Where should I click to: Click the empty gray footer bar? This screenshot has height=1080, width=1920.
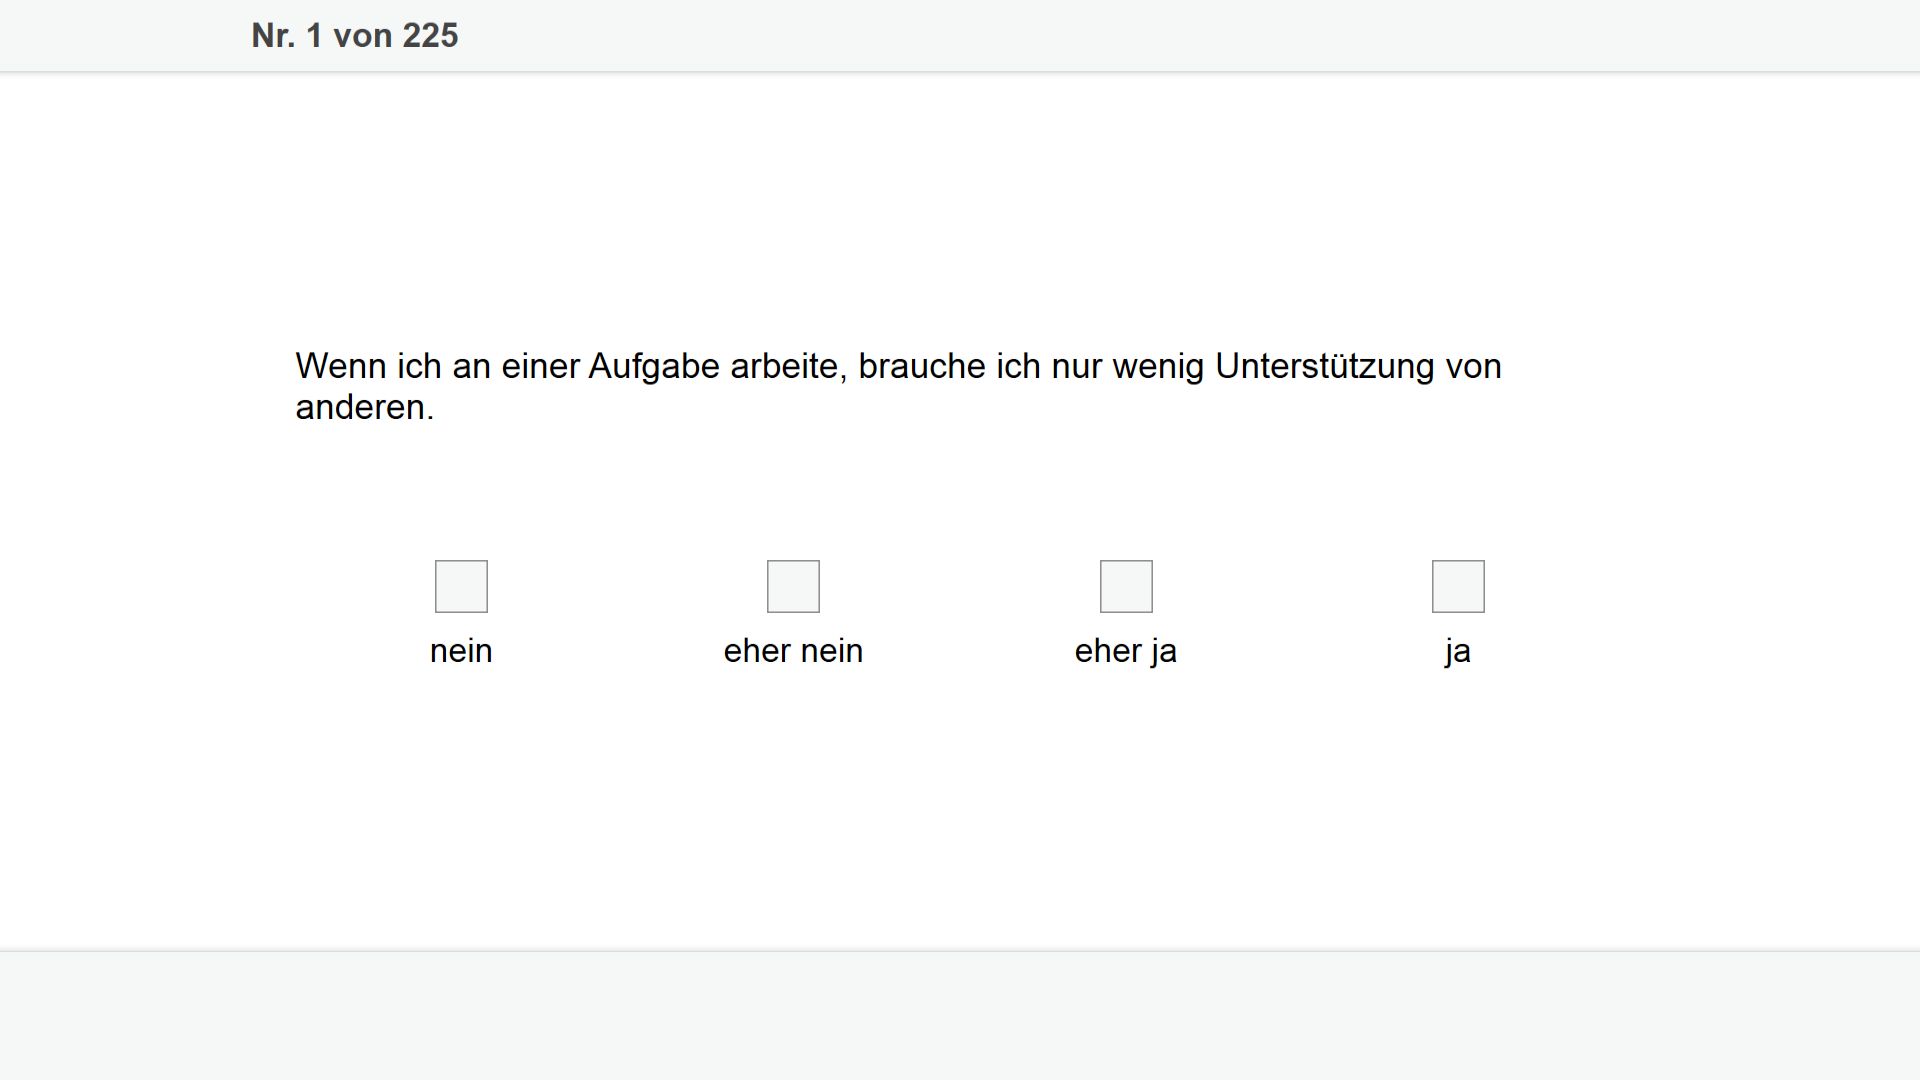[x=960, y=1015]
